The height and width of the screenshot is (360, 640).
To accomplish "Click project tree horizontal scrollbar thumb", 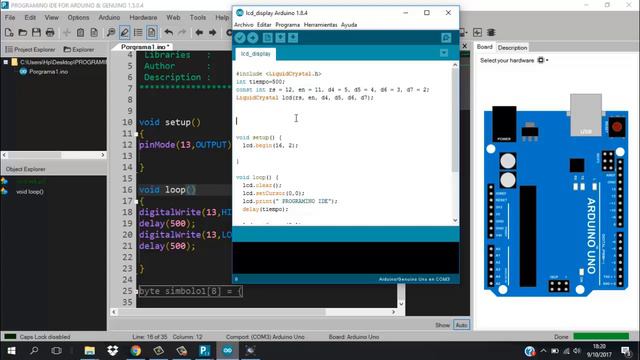I will [34, 155].
